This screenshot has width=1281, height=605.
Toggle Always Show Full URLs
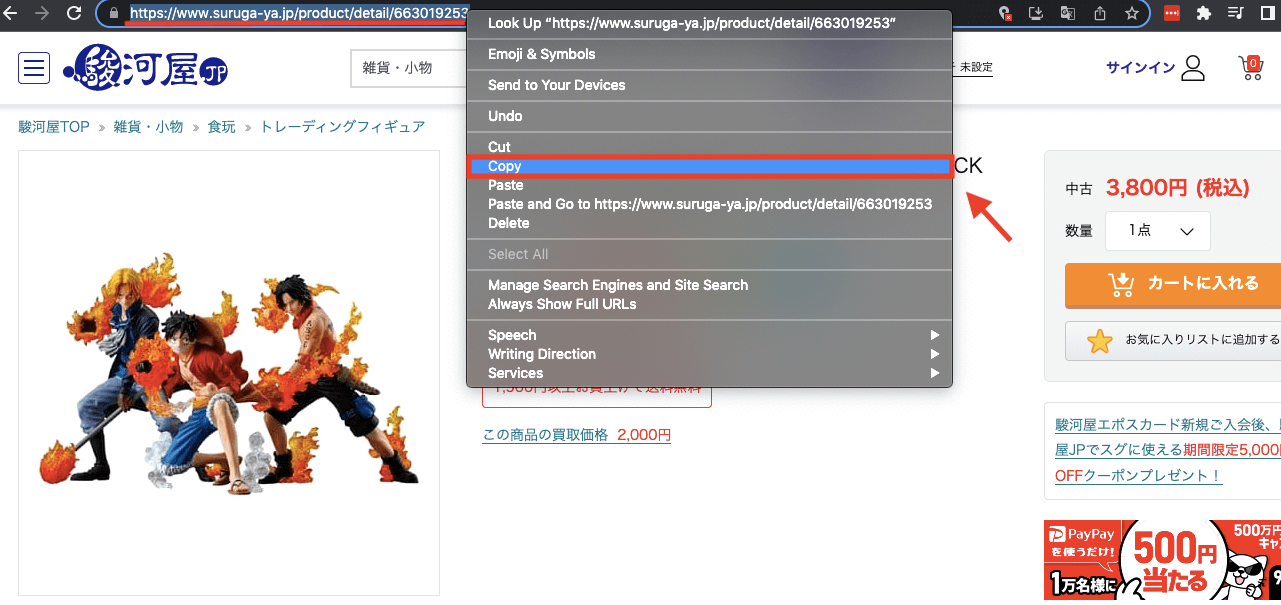pyautogui.click(x=709, y=304)
